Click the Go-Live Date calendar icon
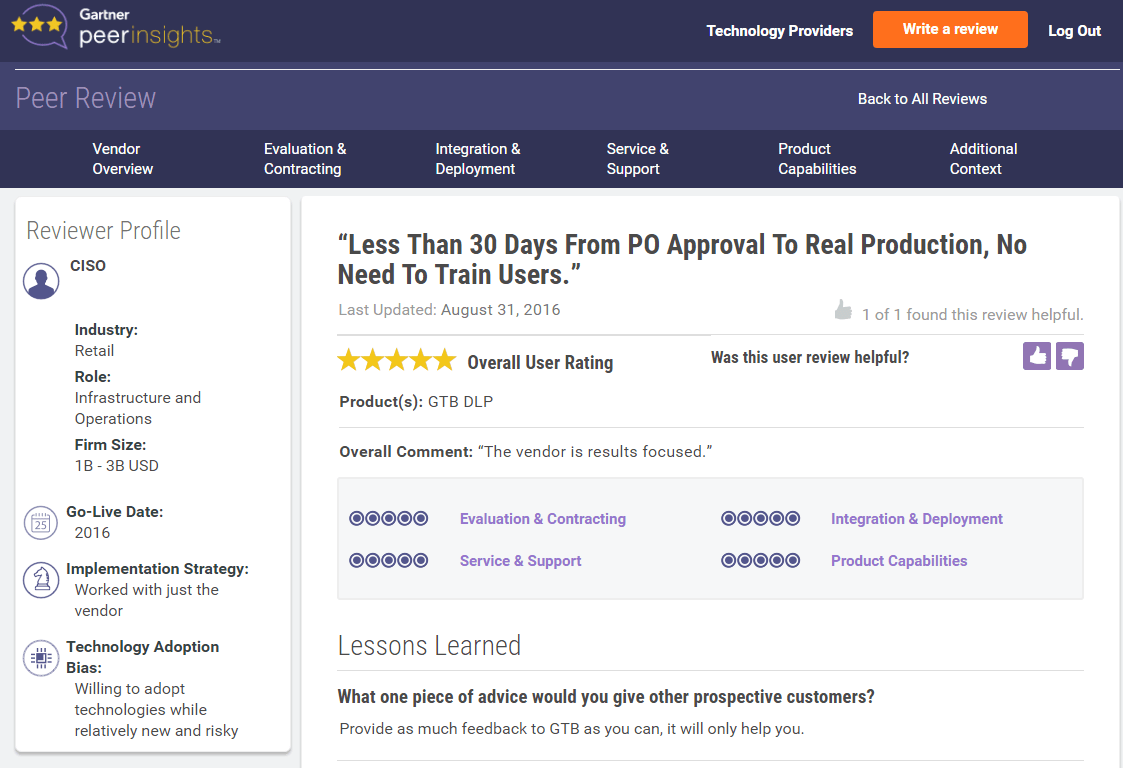1123x768 pixels. [x=41, y=522]
